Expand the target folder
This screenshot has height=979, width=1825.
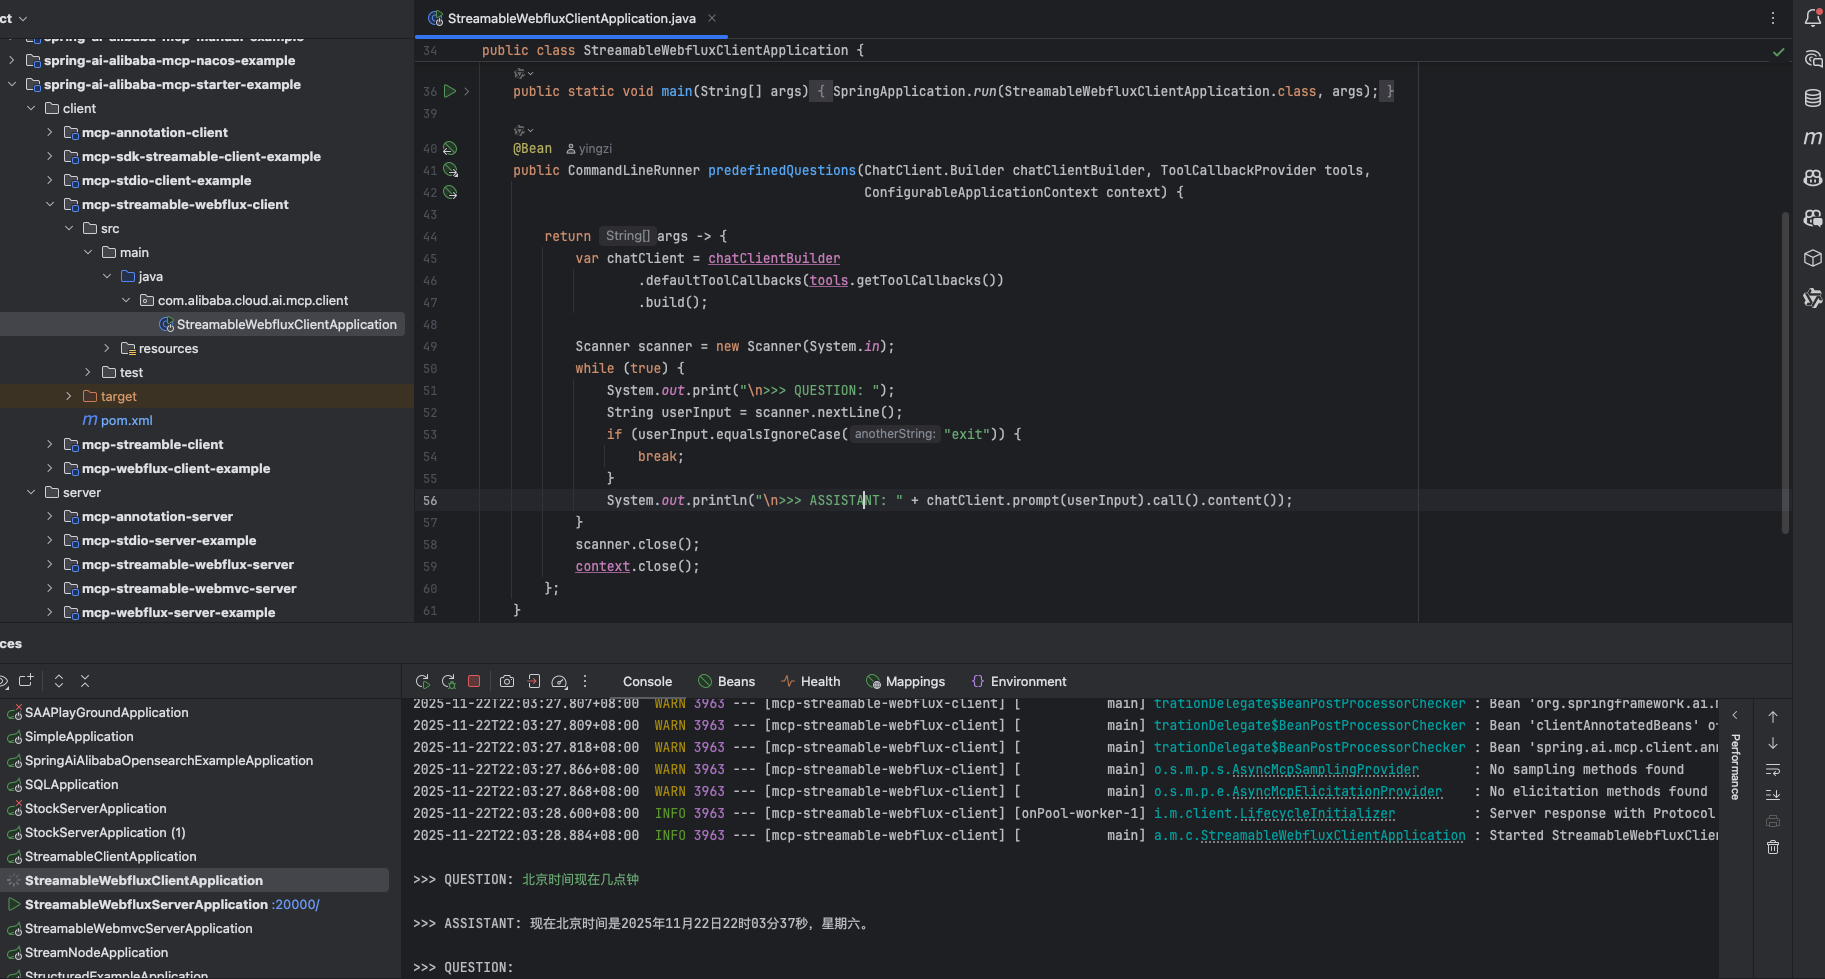[69, 396]
